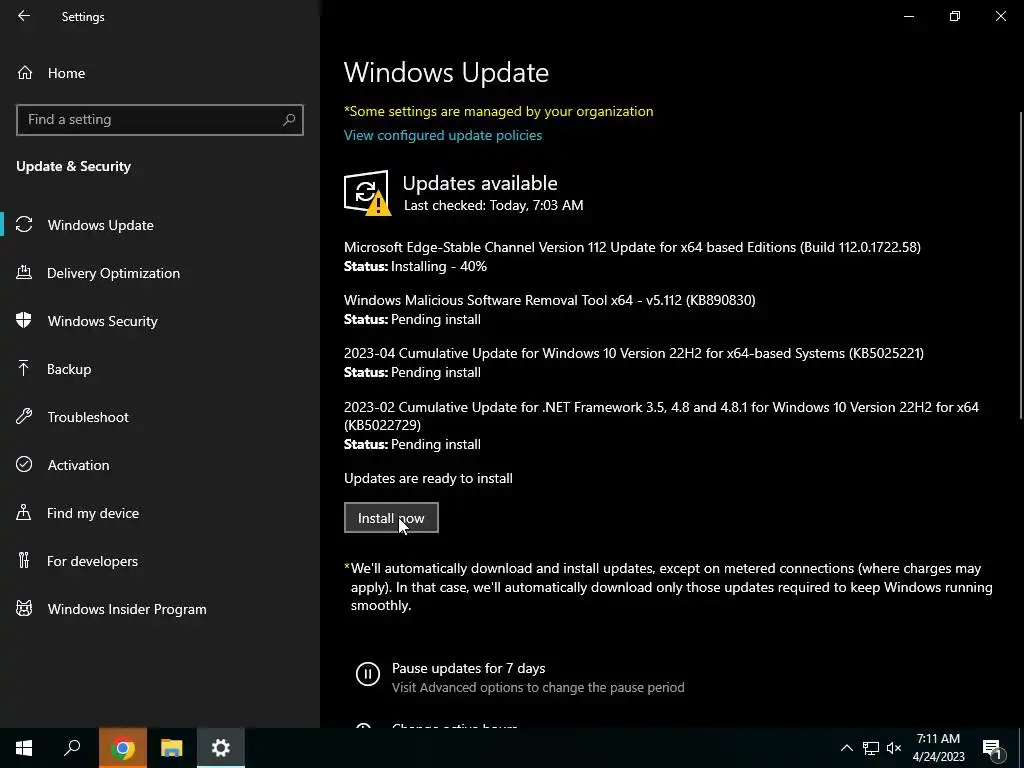The width and height of the screenshot is (1024, 768).
Task: Click the Troubleshoot wrench icon
Action: pos(24,417)
